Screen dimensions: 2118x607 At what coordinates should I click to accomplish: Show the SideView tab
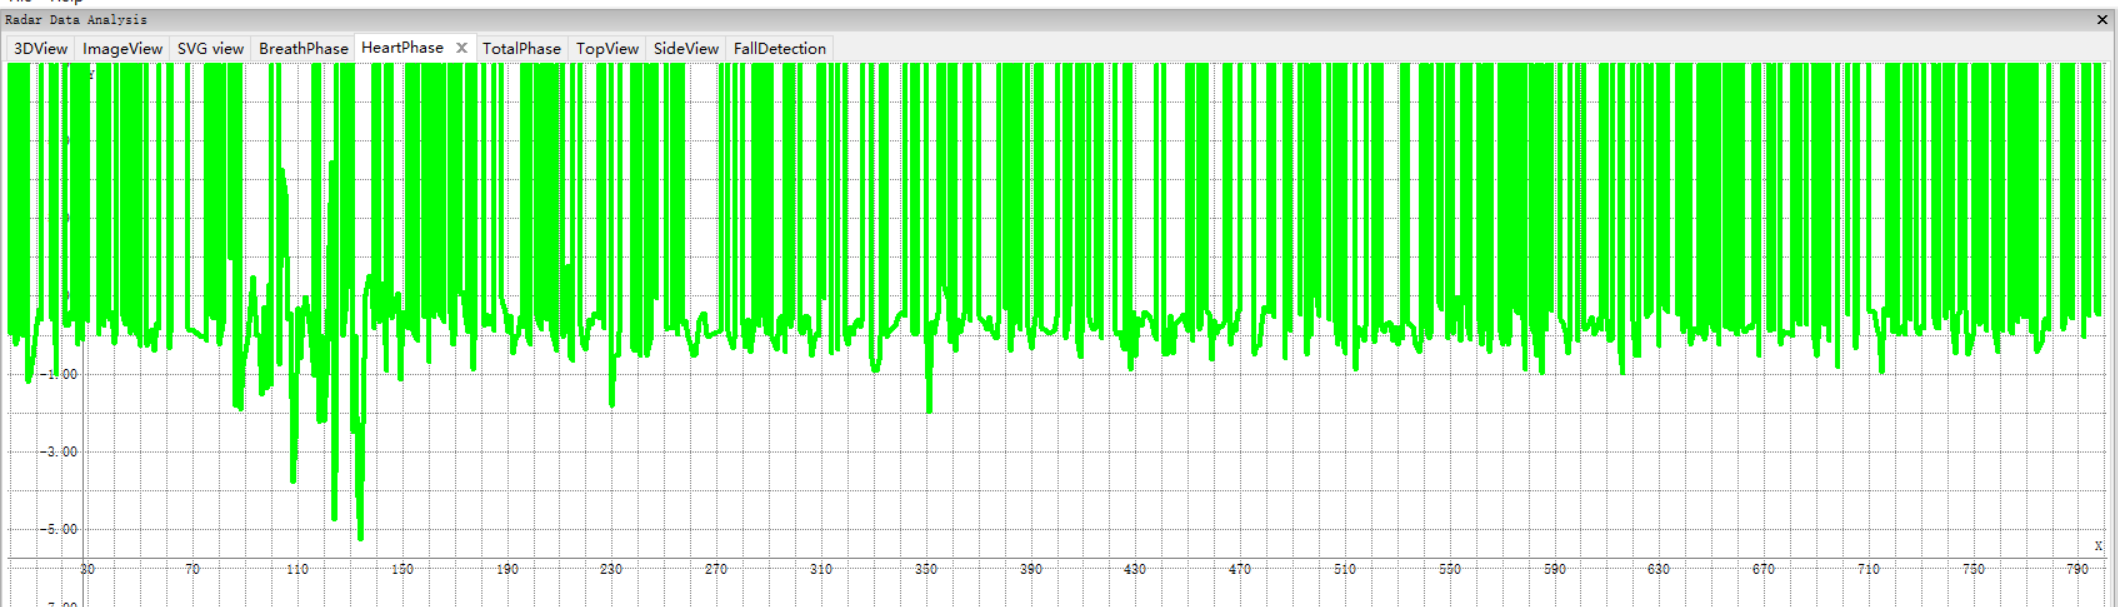686,48
